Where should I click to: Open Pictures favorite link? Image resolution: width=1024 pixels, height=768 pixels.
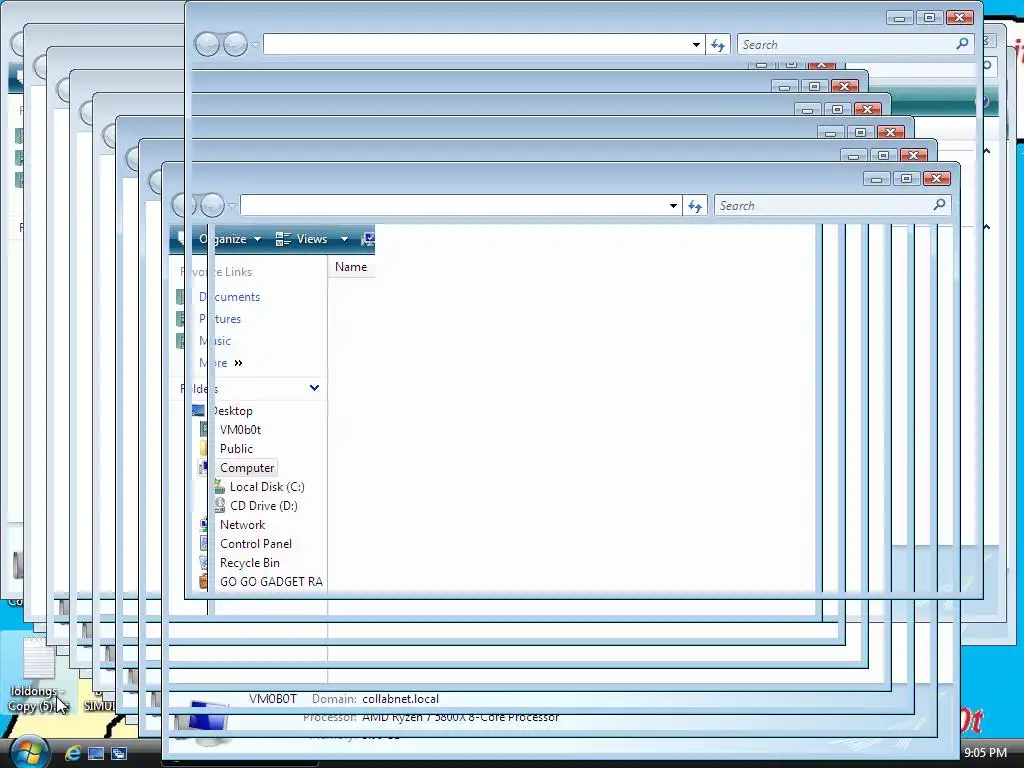pyautogui.click(x=220, y=319)
